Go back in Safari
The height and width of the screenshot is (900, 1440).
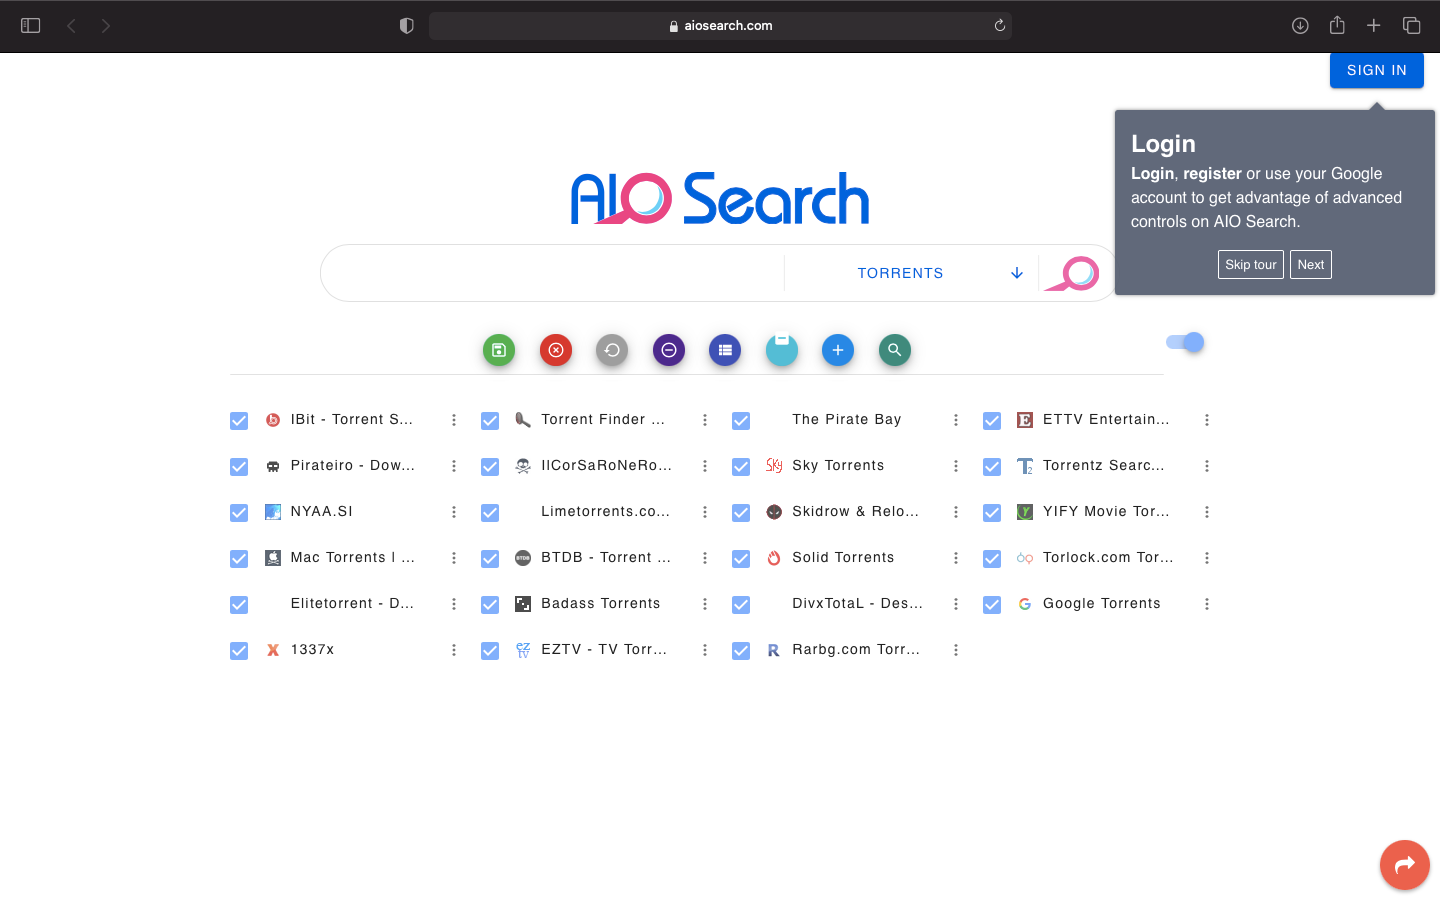(x=71, y=26)
